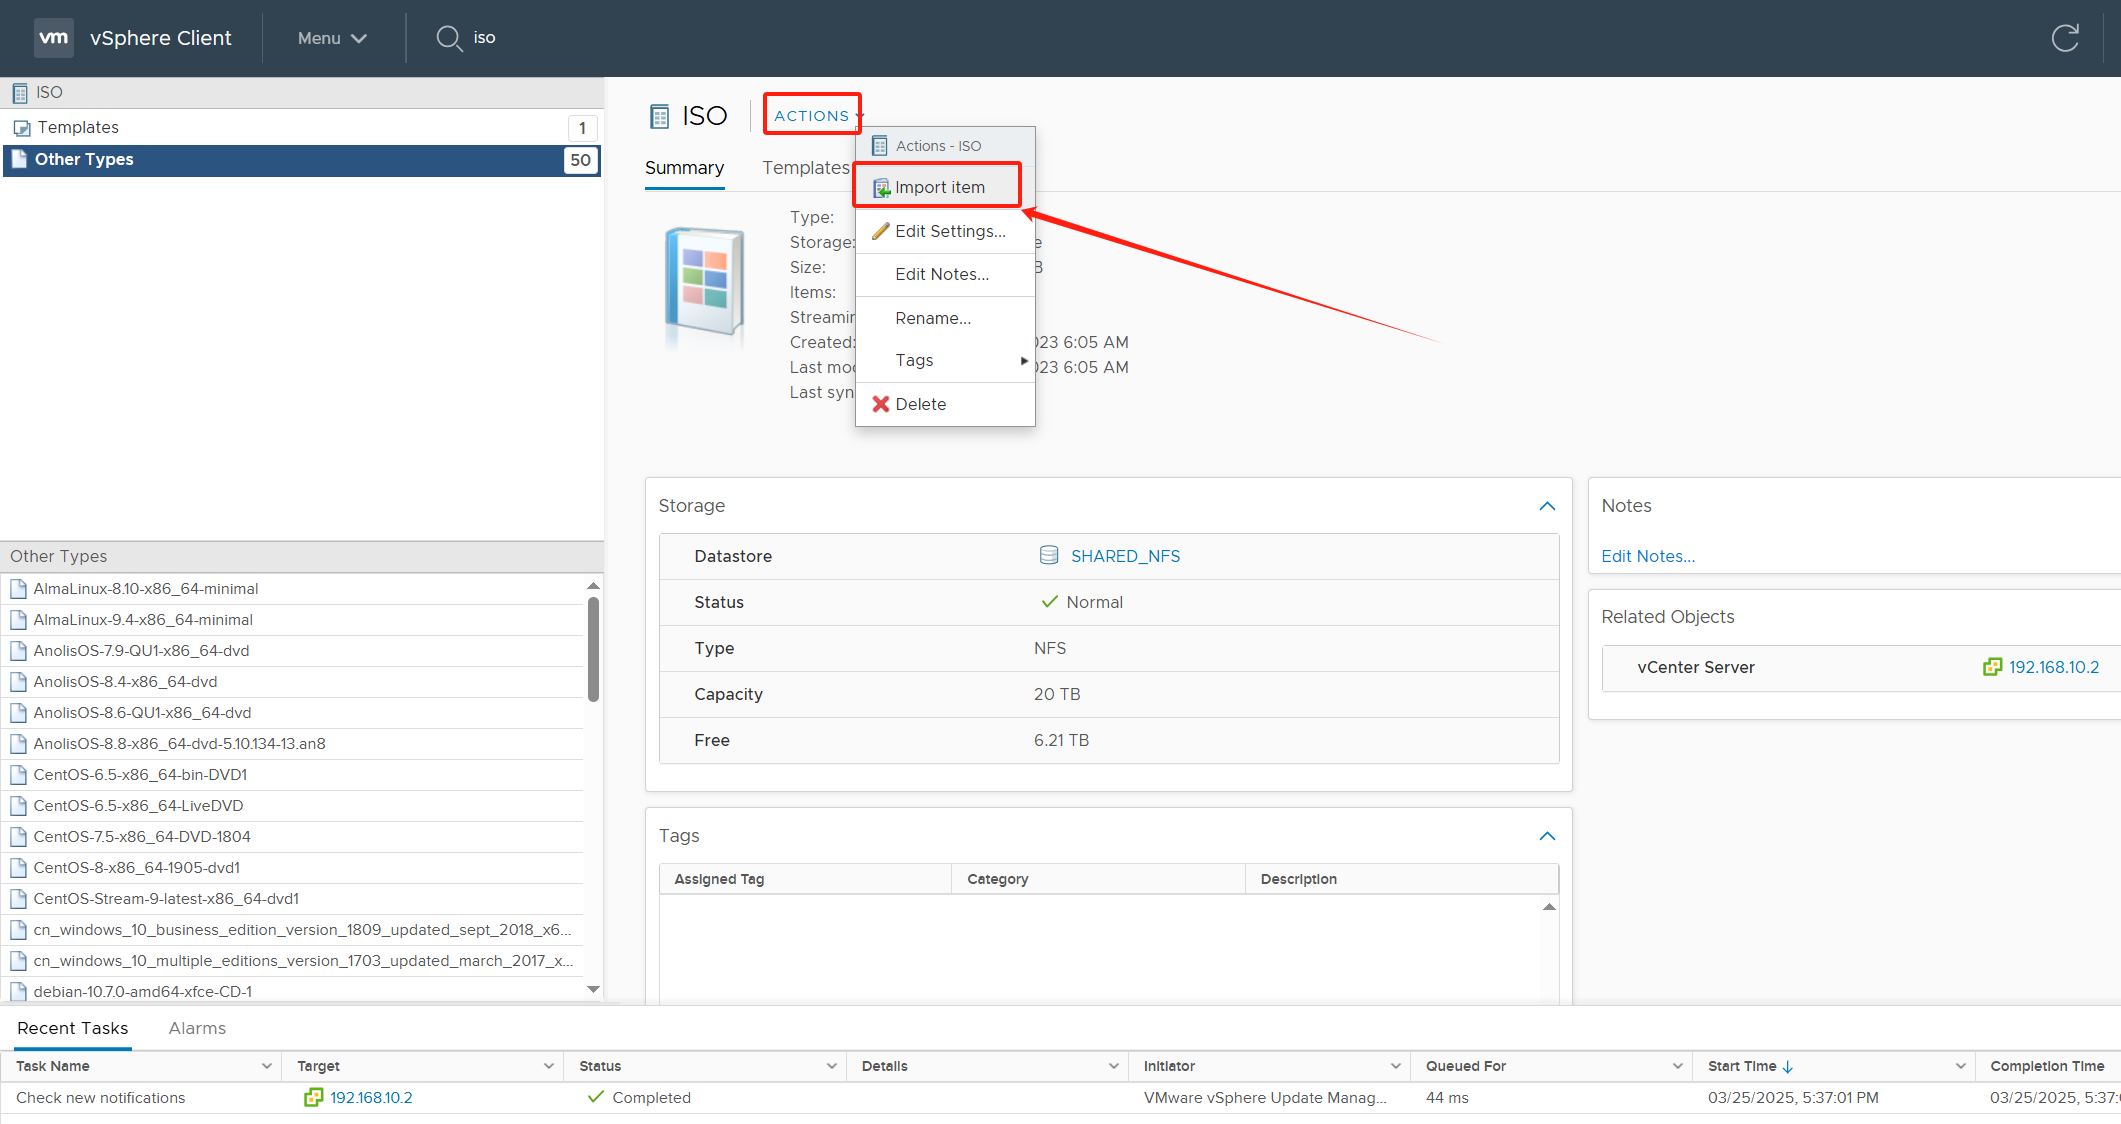Viewport: 2121px width, 1124px height.
Task: Refresh the vSphere Client page
Action: 2065,38
